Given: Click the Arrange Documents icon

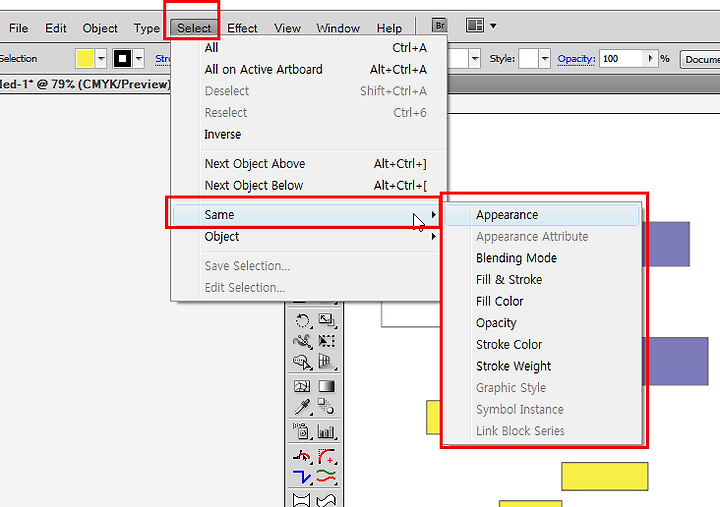Looking at the screenshot, I should (474, 25).
